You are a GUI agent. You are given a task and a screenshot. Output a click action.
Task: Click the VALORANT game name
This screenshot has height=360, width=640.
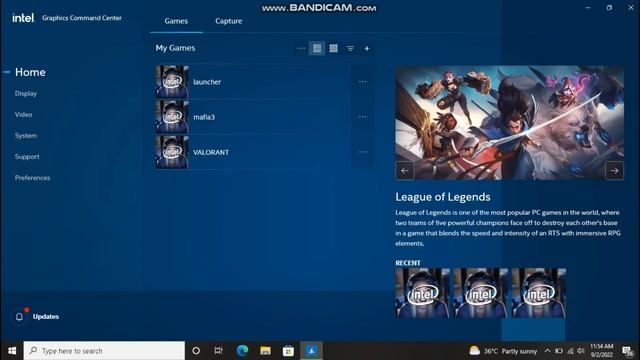(x=211, y=152)
